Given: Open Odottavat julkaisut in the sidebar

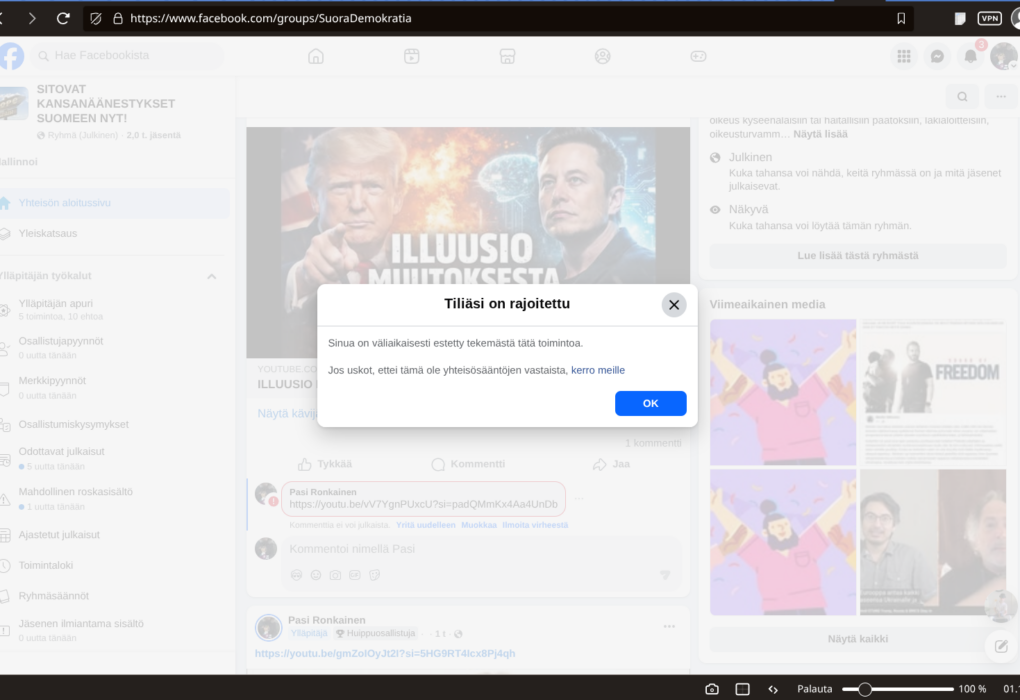Looking at the screenshot, I should (62, 451).
